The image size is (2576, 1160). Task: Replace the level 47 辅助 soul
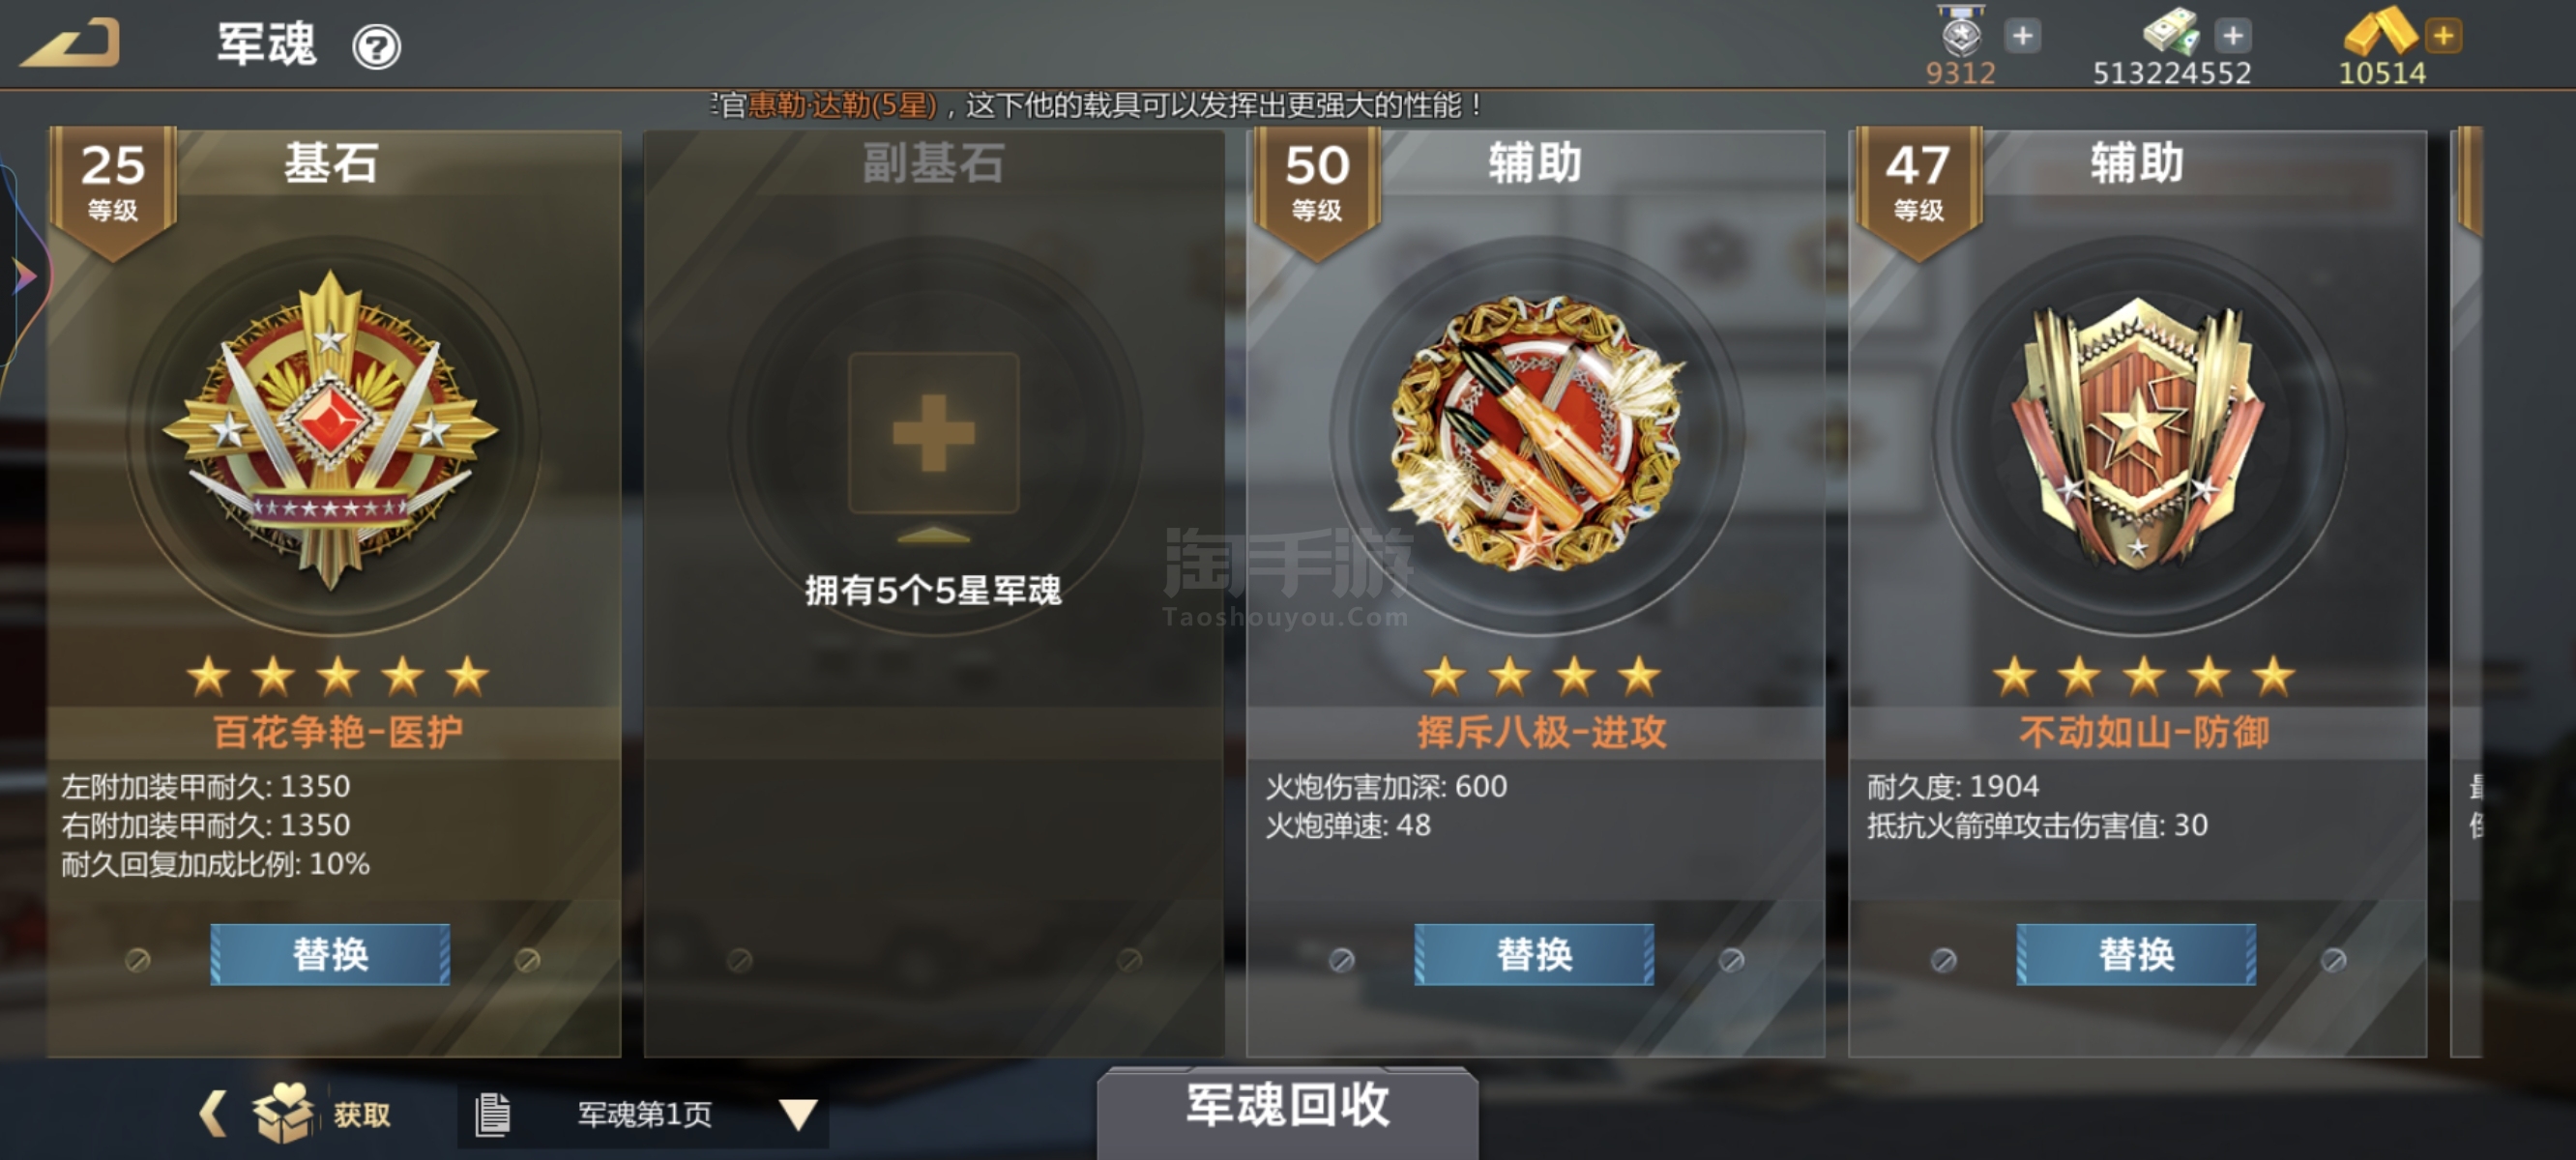pos(2136,954)
